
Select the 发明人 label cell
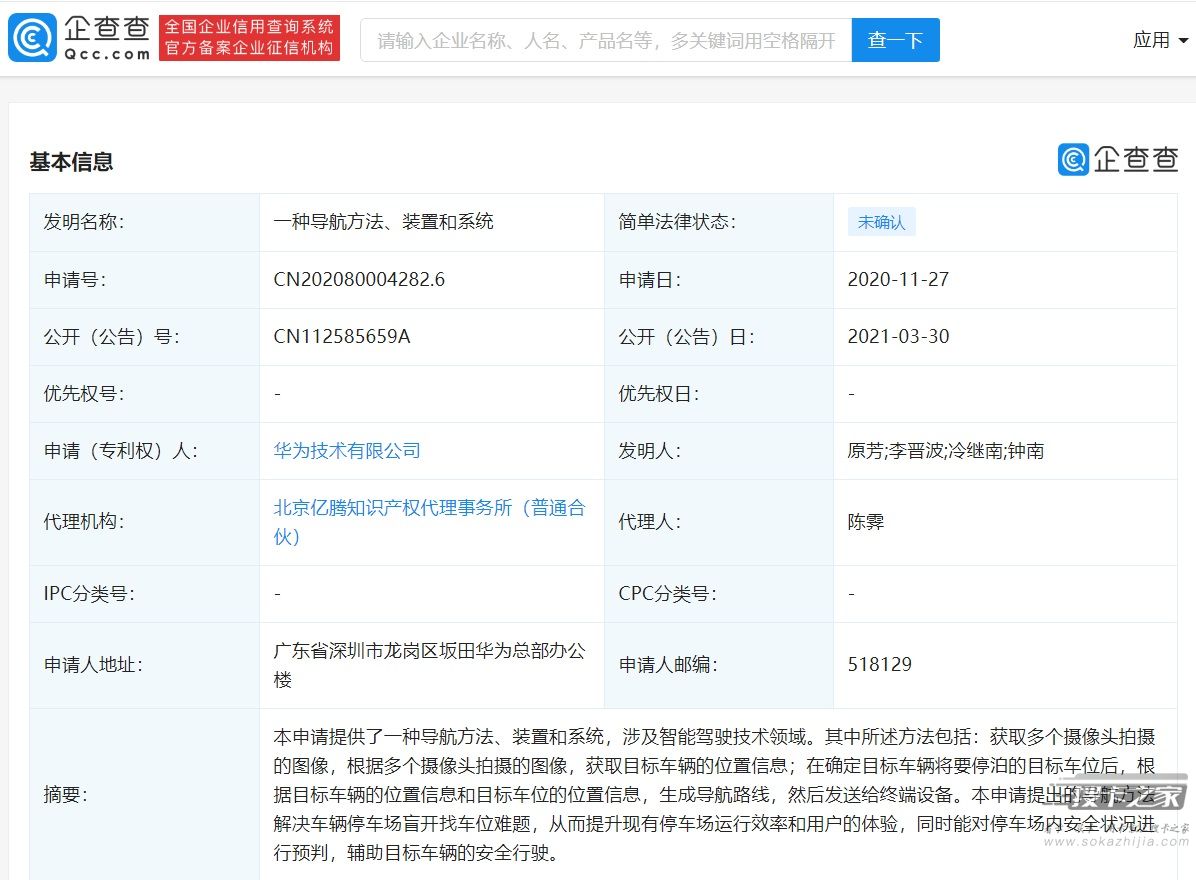point(719,451)
